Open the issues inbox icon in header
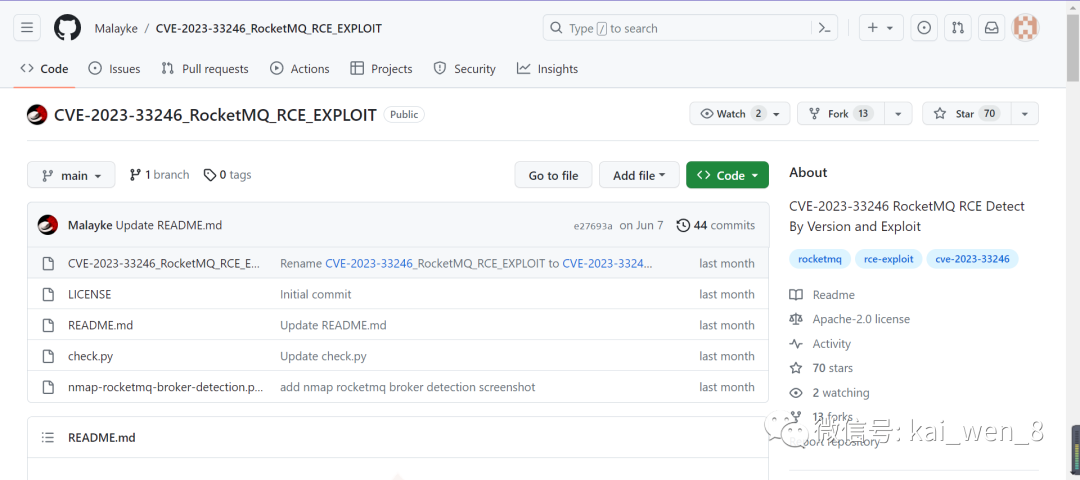Image resolution: width=1080 pixels, height=480 pixels. [x=924, y=28]
